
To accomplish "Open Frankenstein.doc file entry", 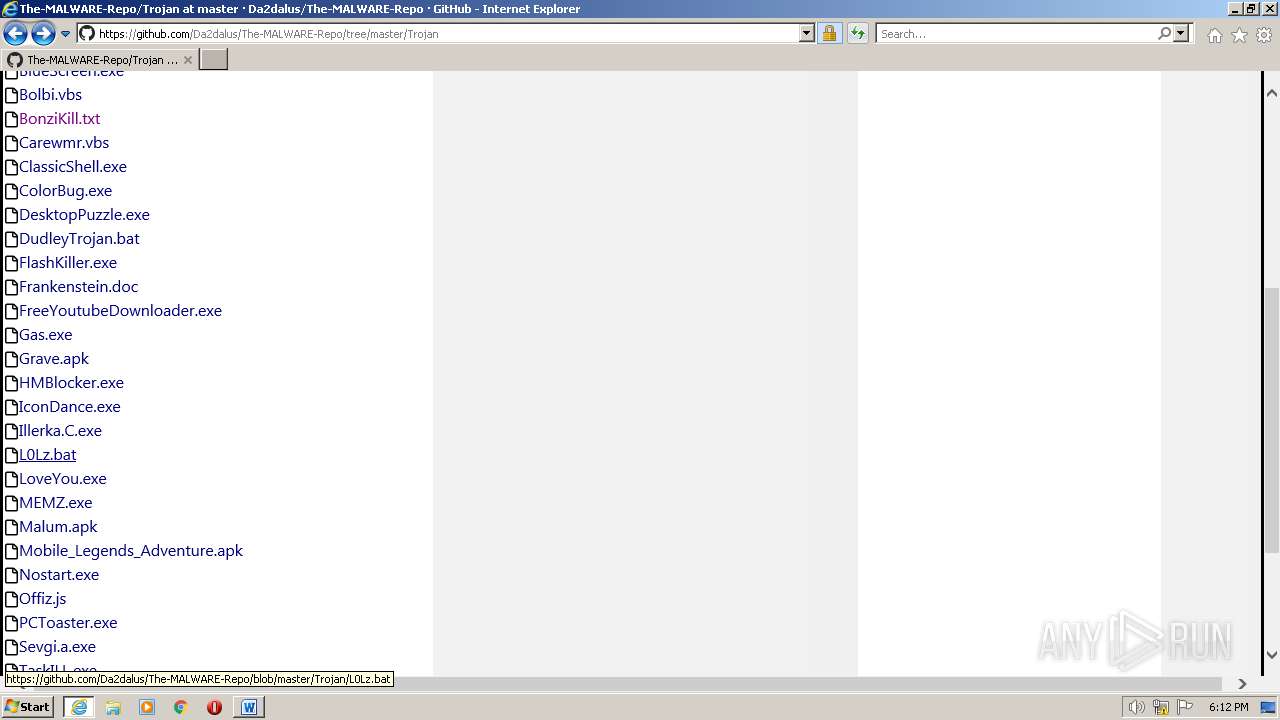I will [x=78, y=286].
